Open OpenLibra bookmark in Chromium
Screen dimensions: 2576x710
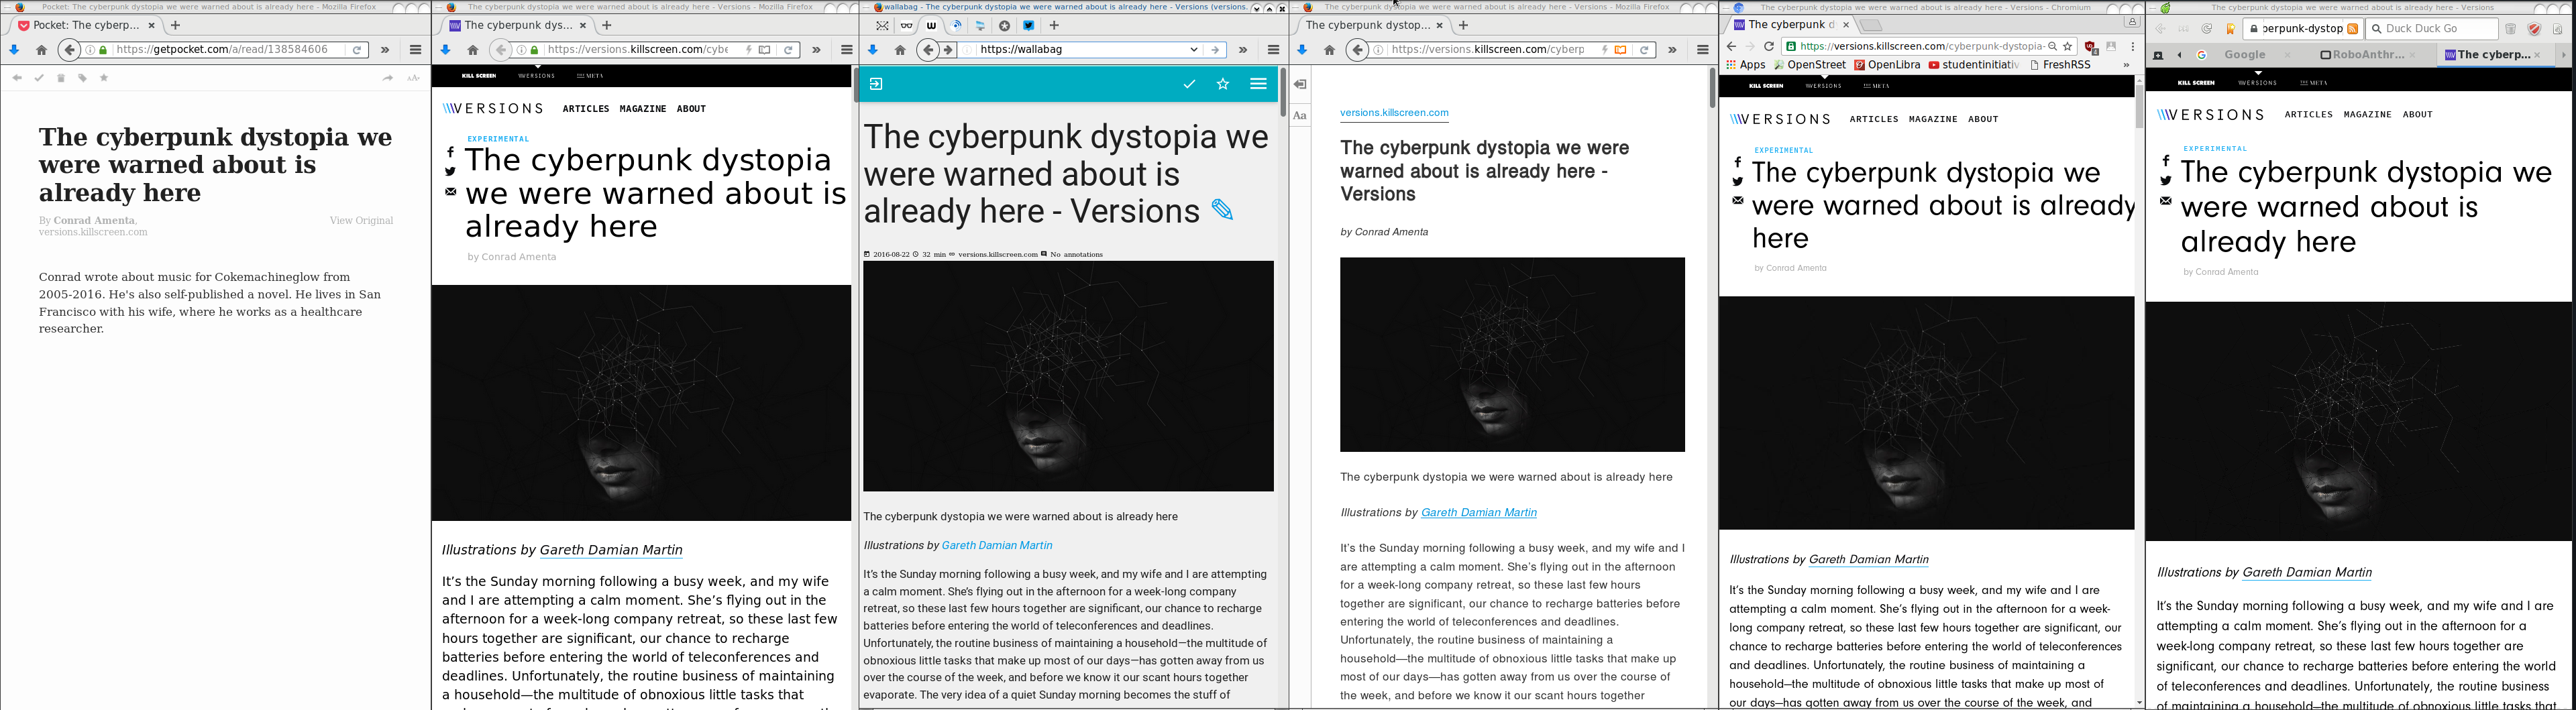click(x=1887, y=65)
